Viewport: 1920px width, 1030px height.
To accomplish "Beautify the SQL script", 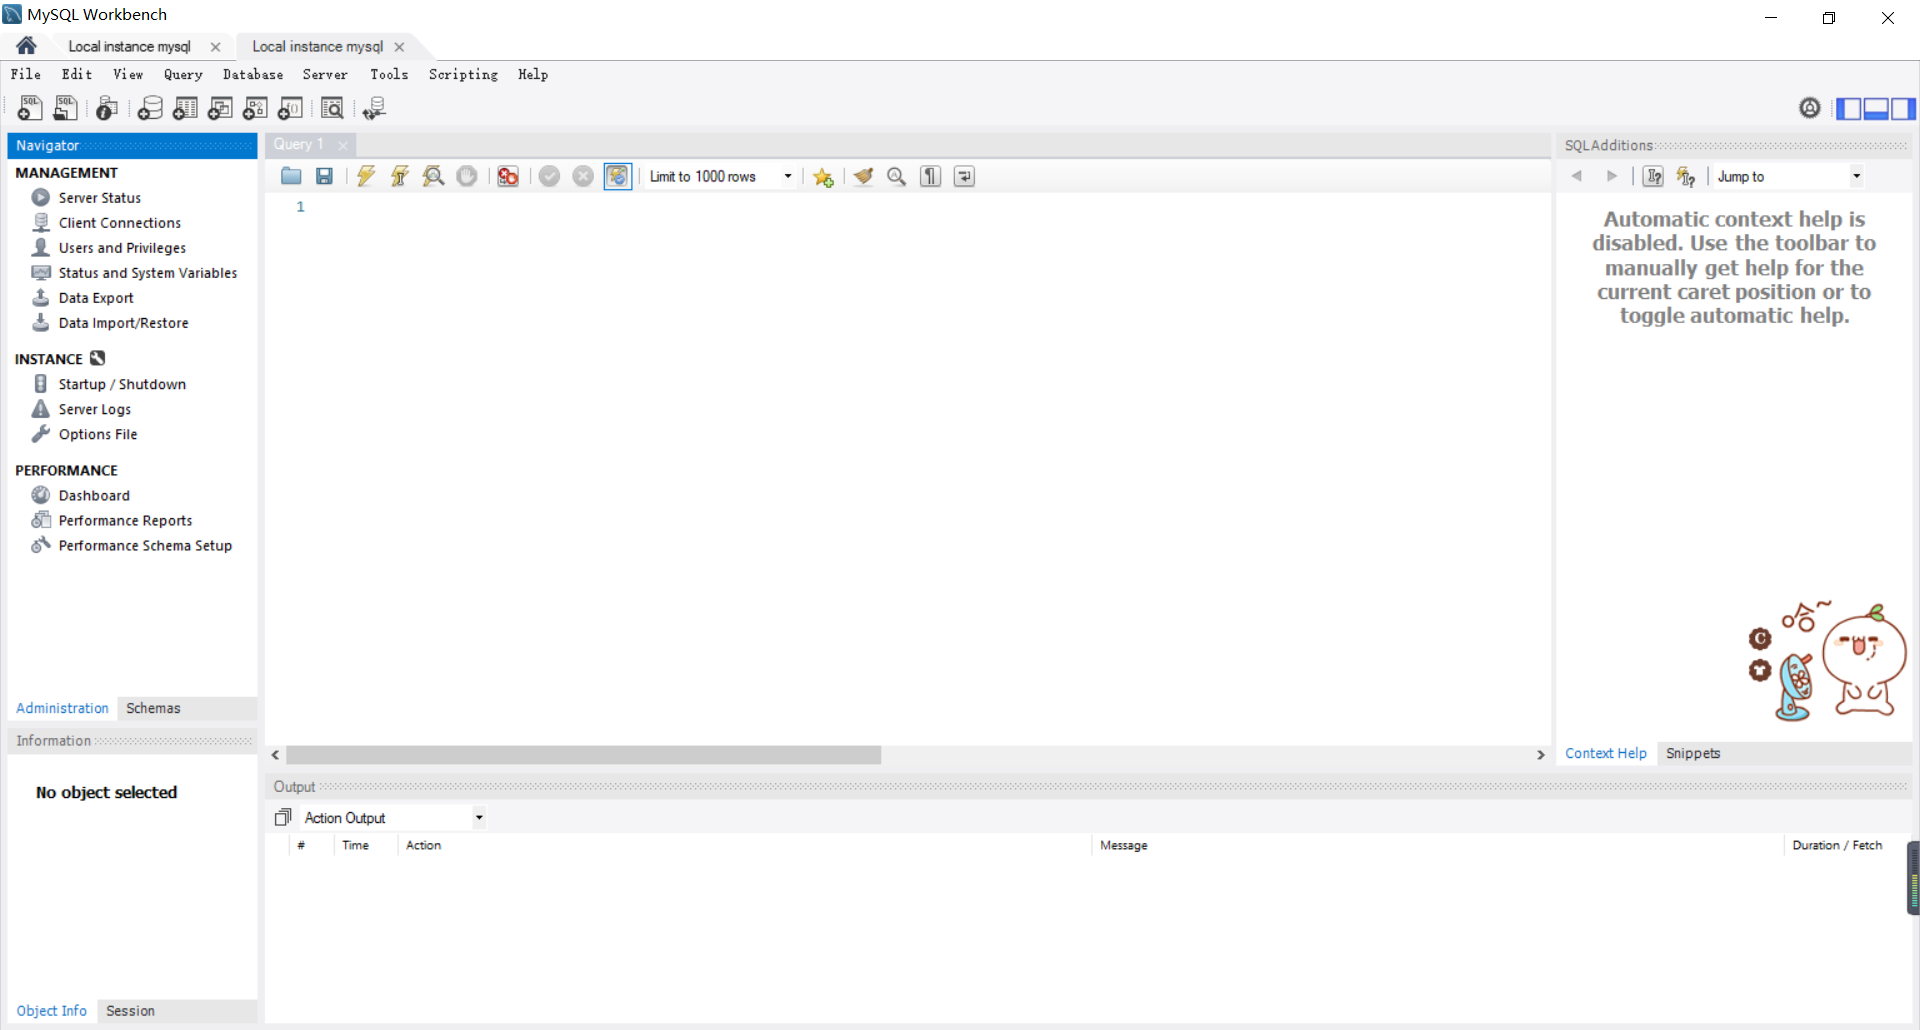I will pos(864,176).
